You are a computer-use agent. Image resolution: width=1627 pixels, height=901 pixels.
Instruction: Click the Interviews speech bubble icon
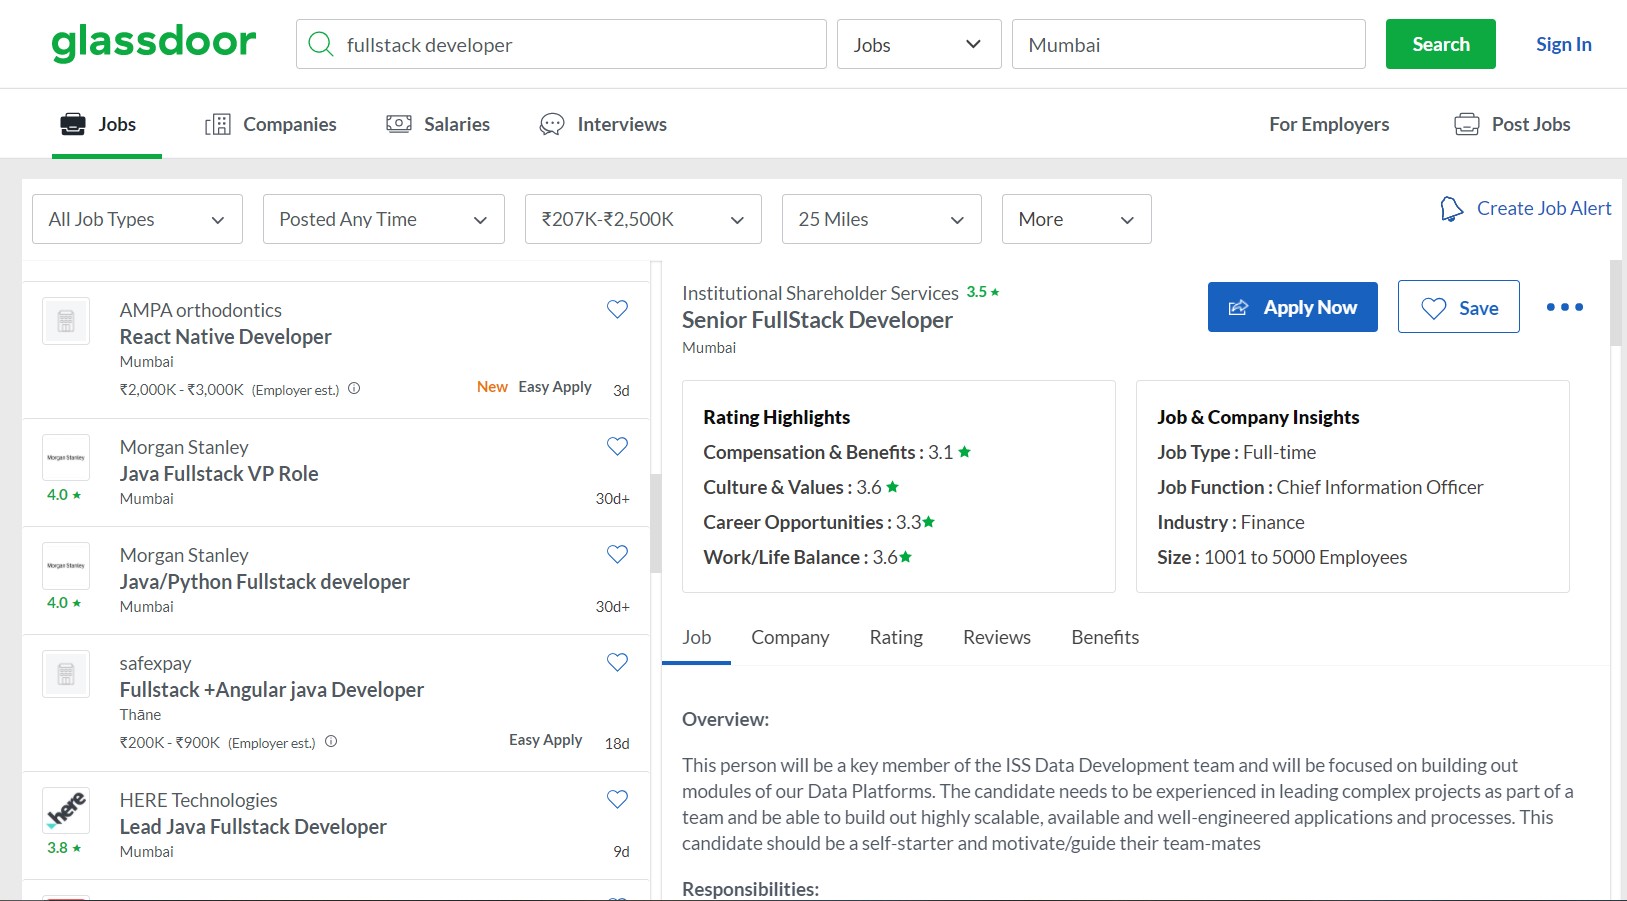(x=552, y=124)
